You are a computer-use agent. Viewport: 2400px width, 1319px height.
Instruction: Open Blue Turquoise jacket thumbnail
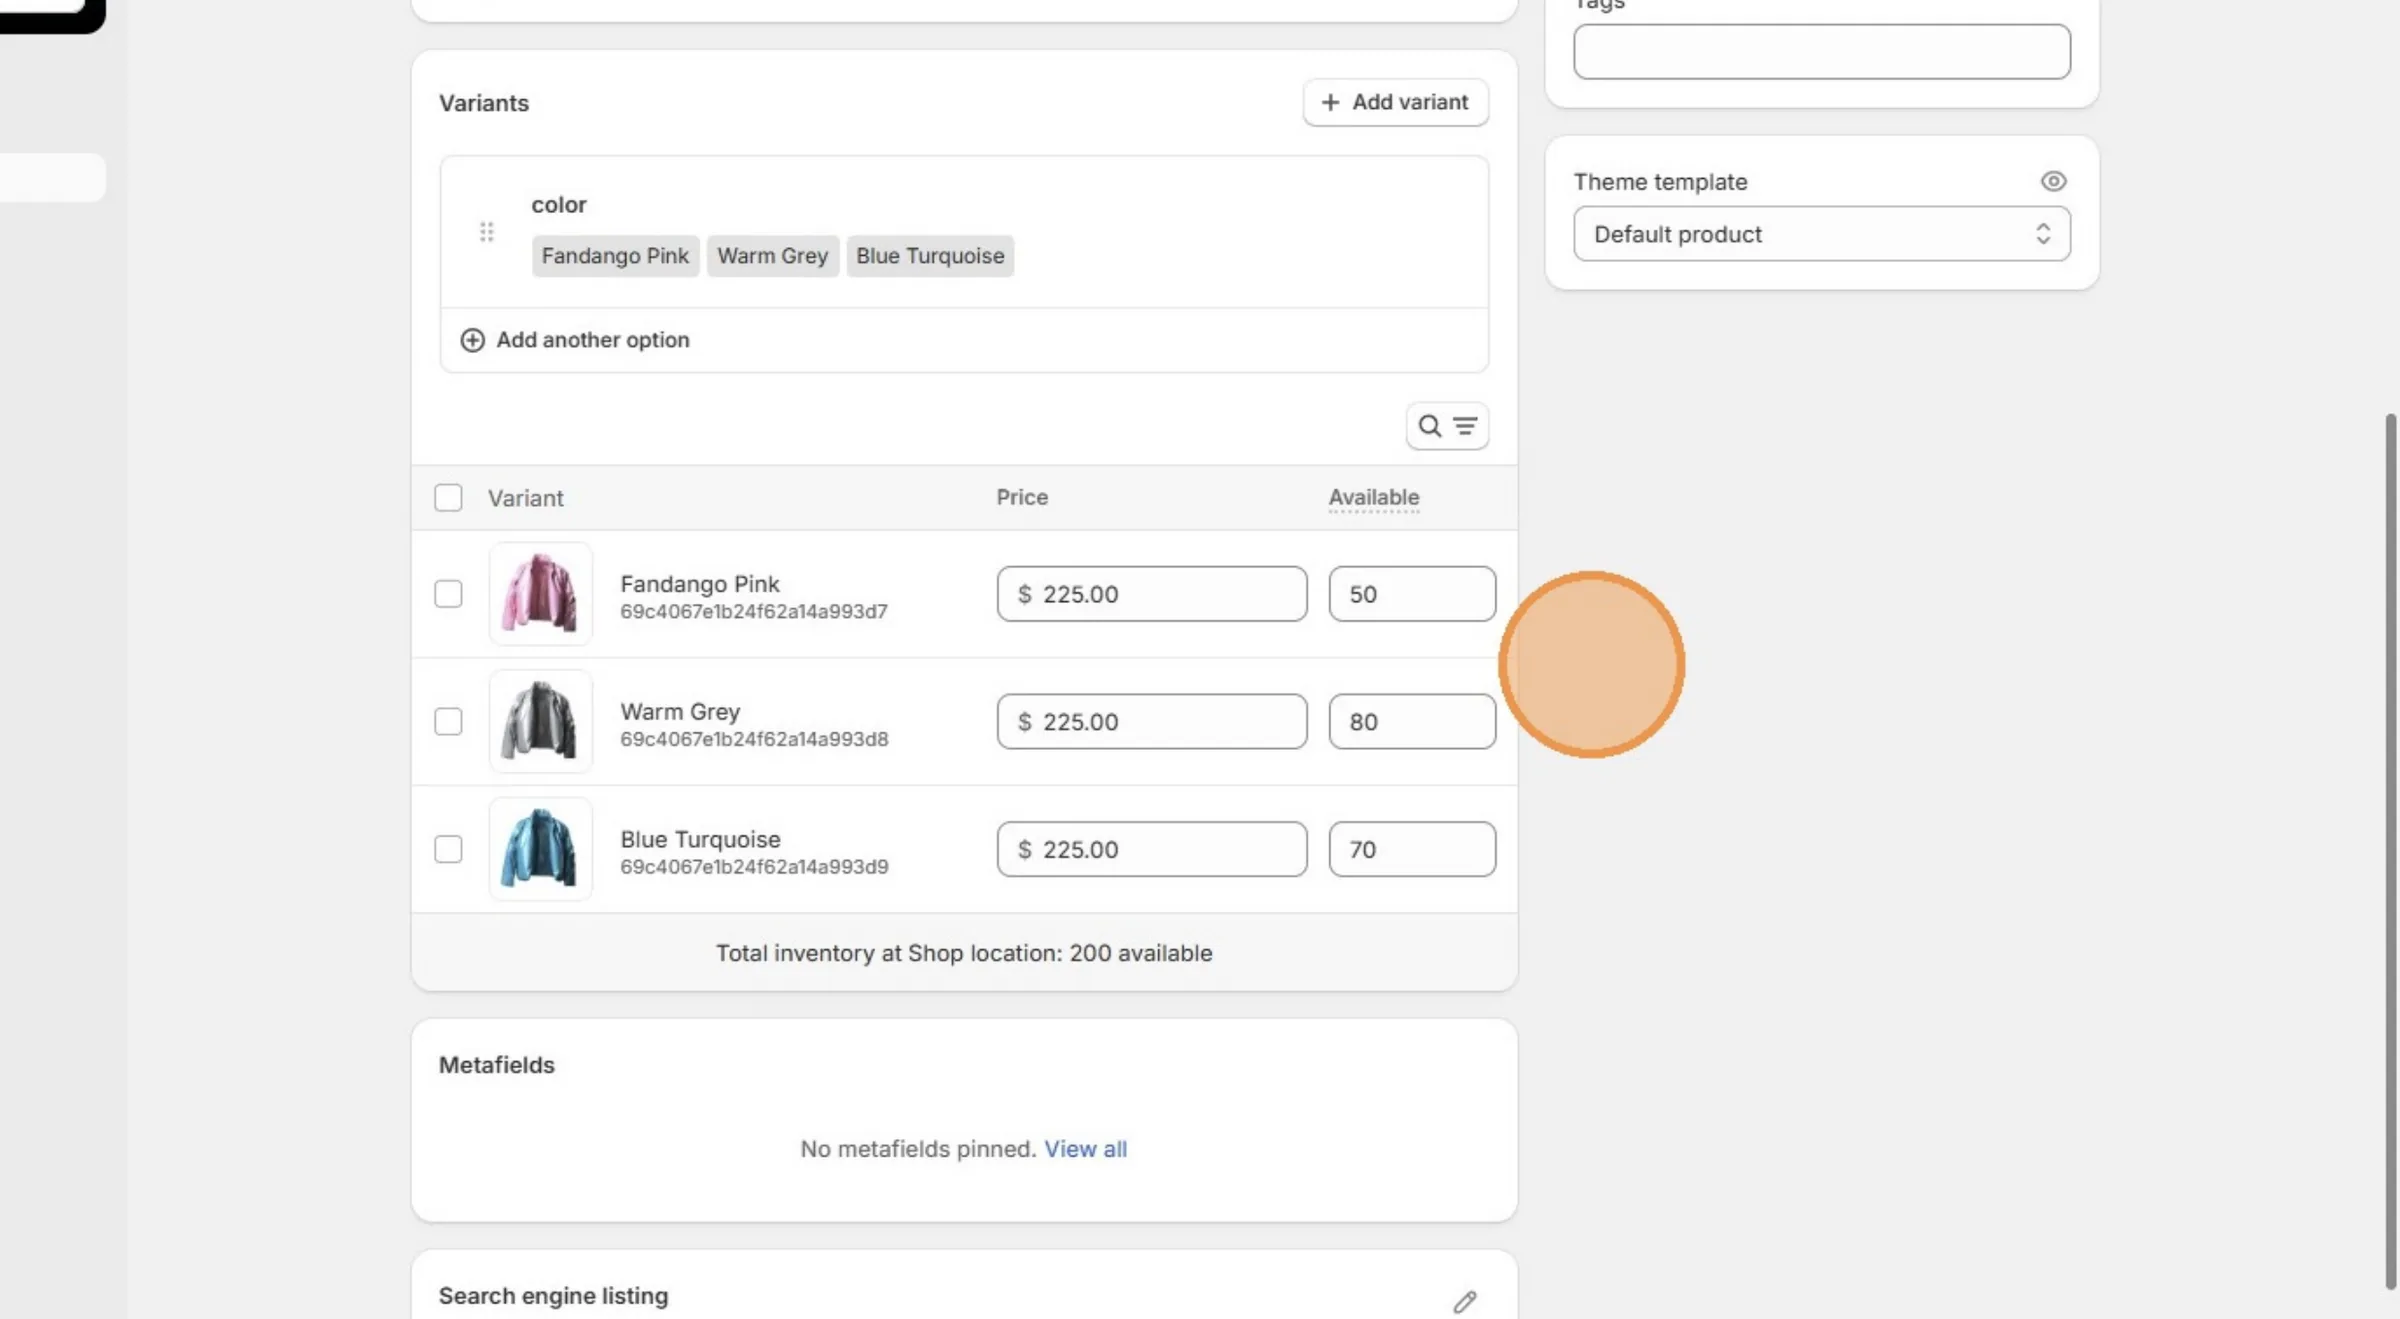pos(540,850)
